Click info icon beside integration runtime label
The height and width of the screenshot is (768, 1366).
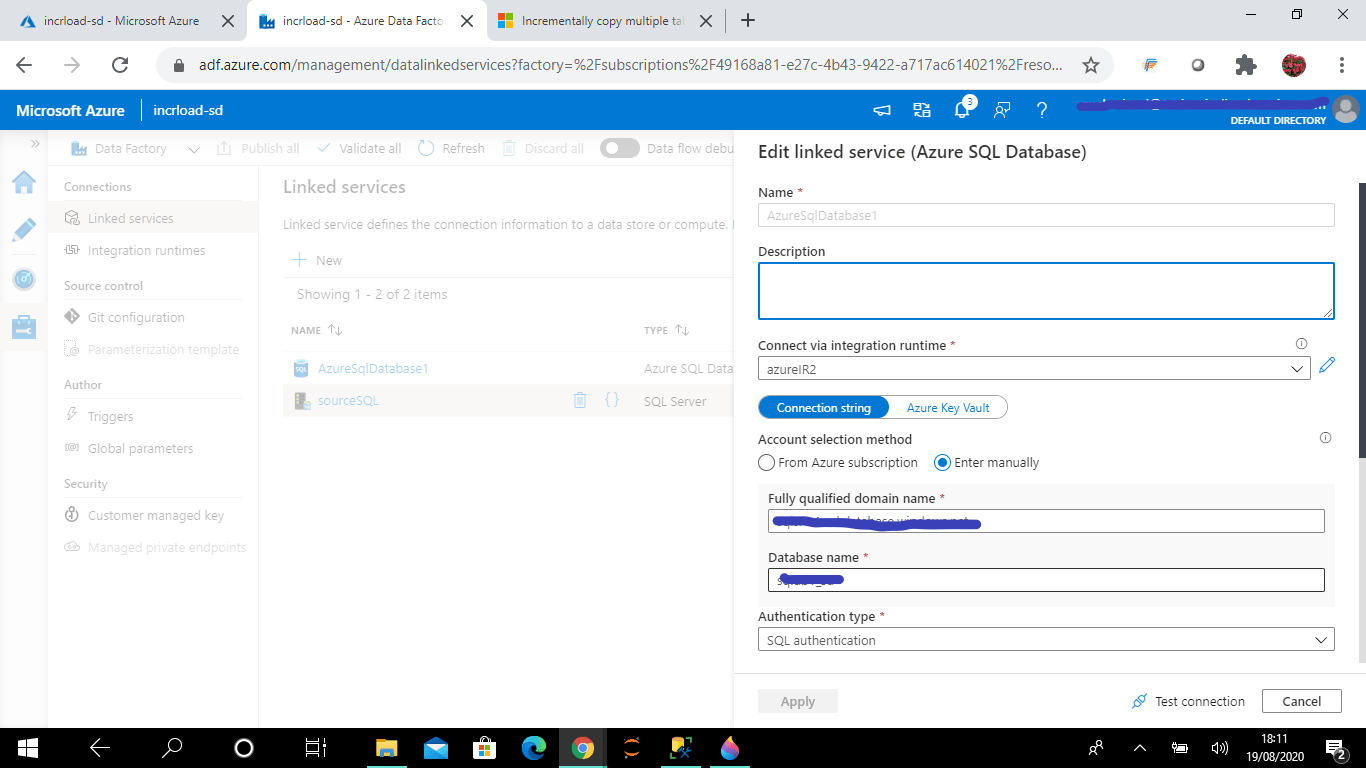(1301, 343)
